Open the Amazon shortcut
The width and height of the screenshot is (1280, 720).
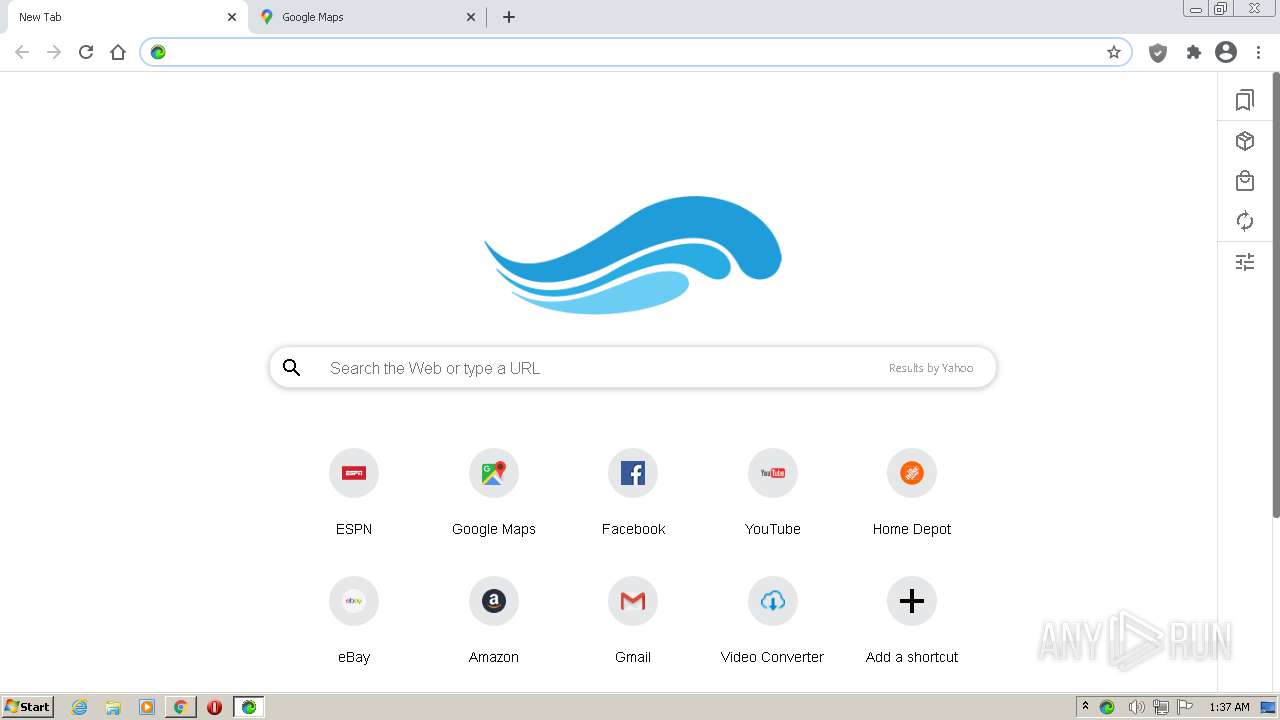pyautogui.click(x=494, y=601)
